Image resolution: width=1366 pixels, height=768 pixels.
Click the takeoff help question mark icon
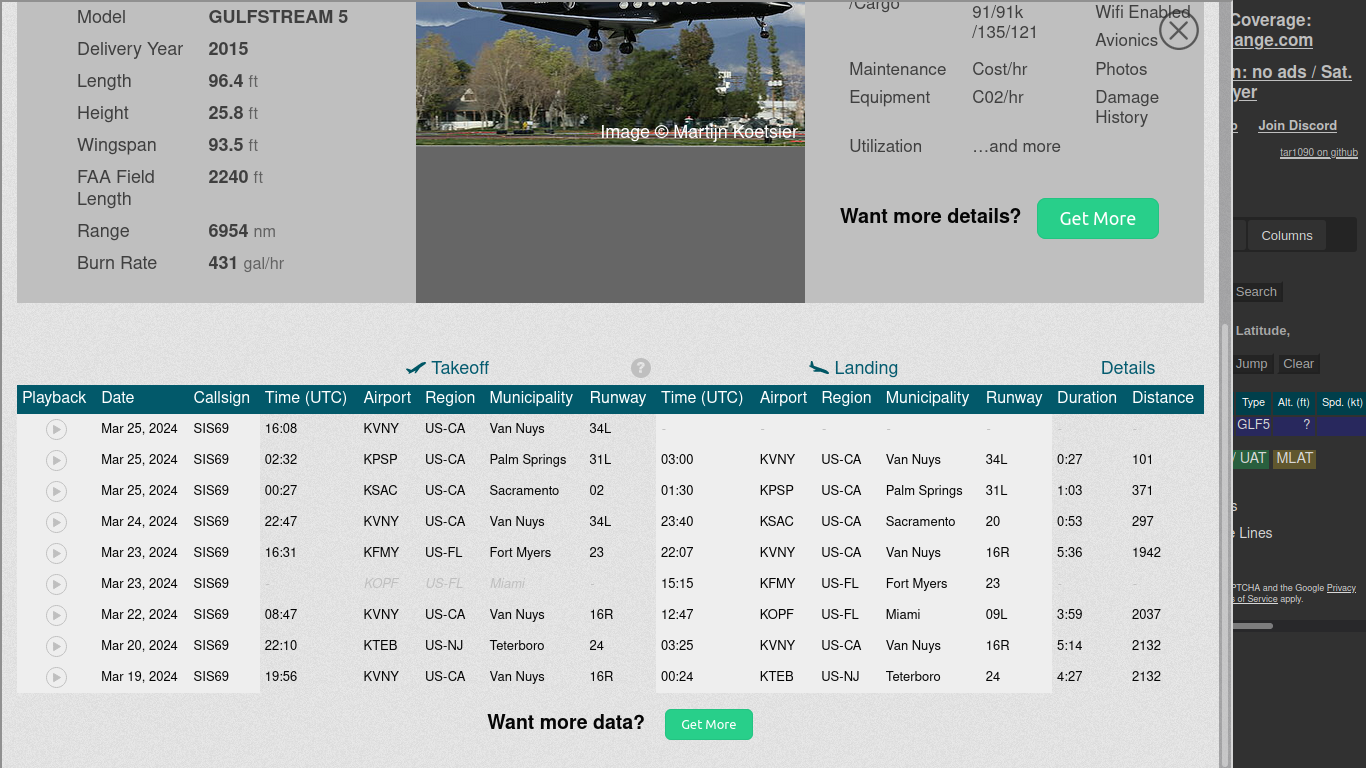point(641,368)
